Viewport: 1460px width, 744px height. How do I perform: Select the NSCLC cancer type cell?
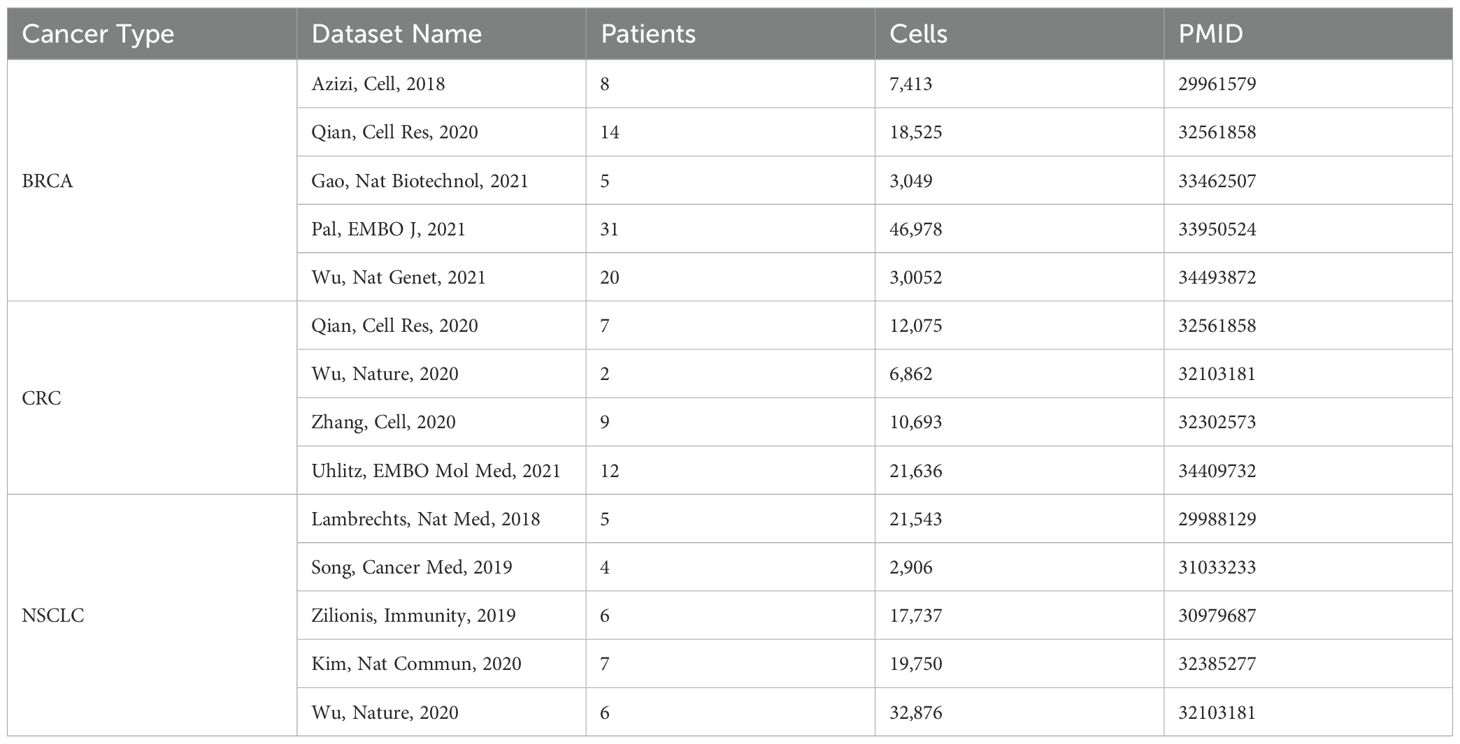[x=52, y=615]
